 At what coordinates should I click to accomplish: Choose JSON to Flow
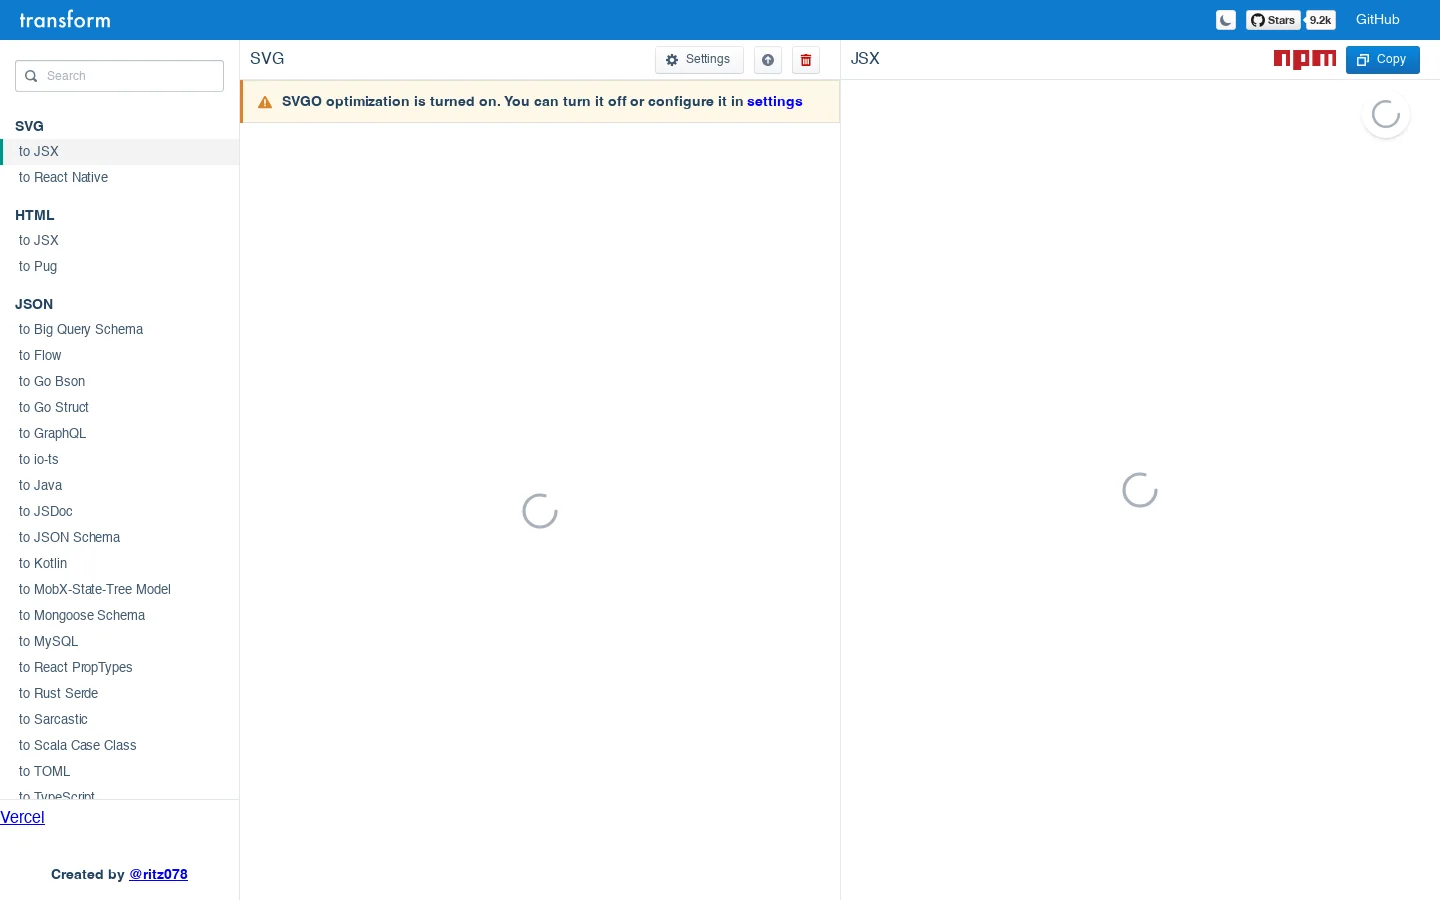coord(119,356)
